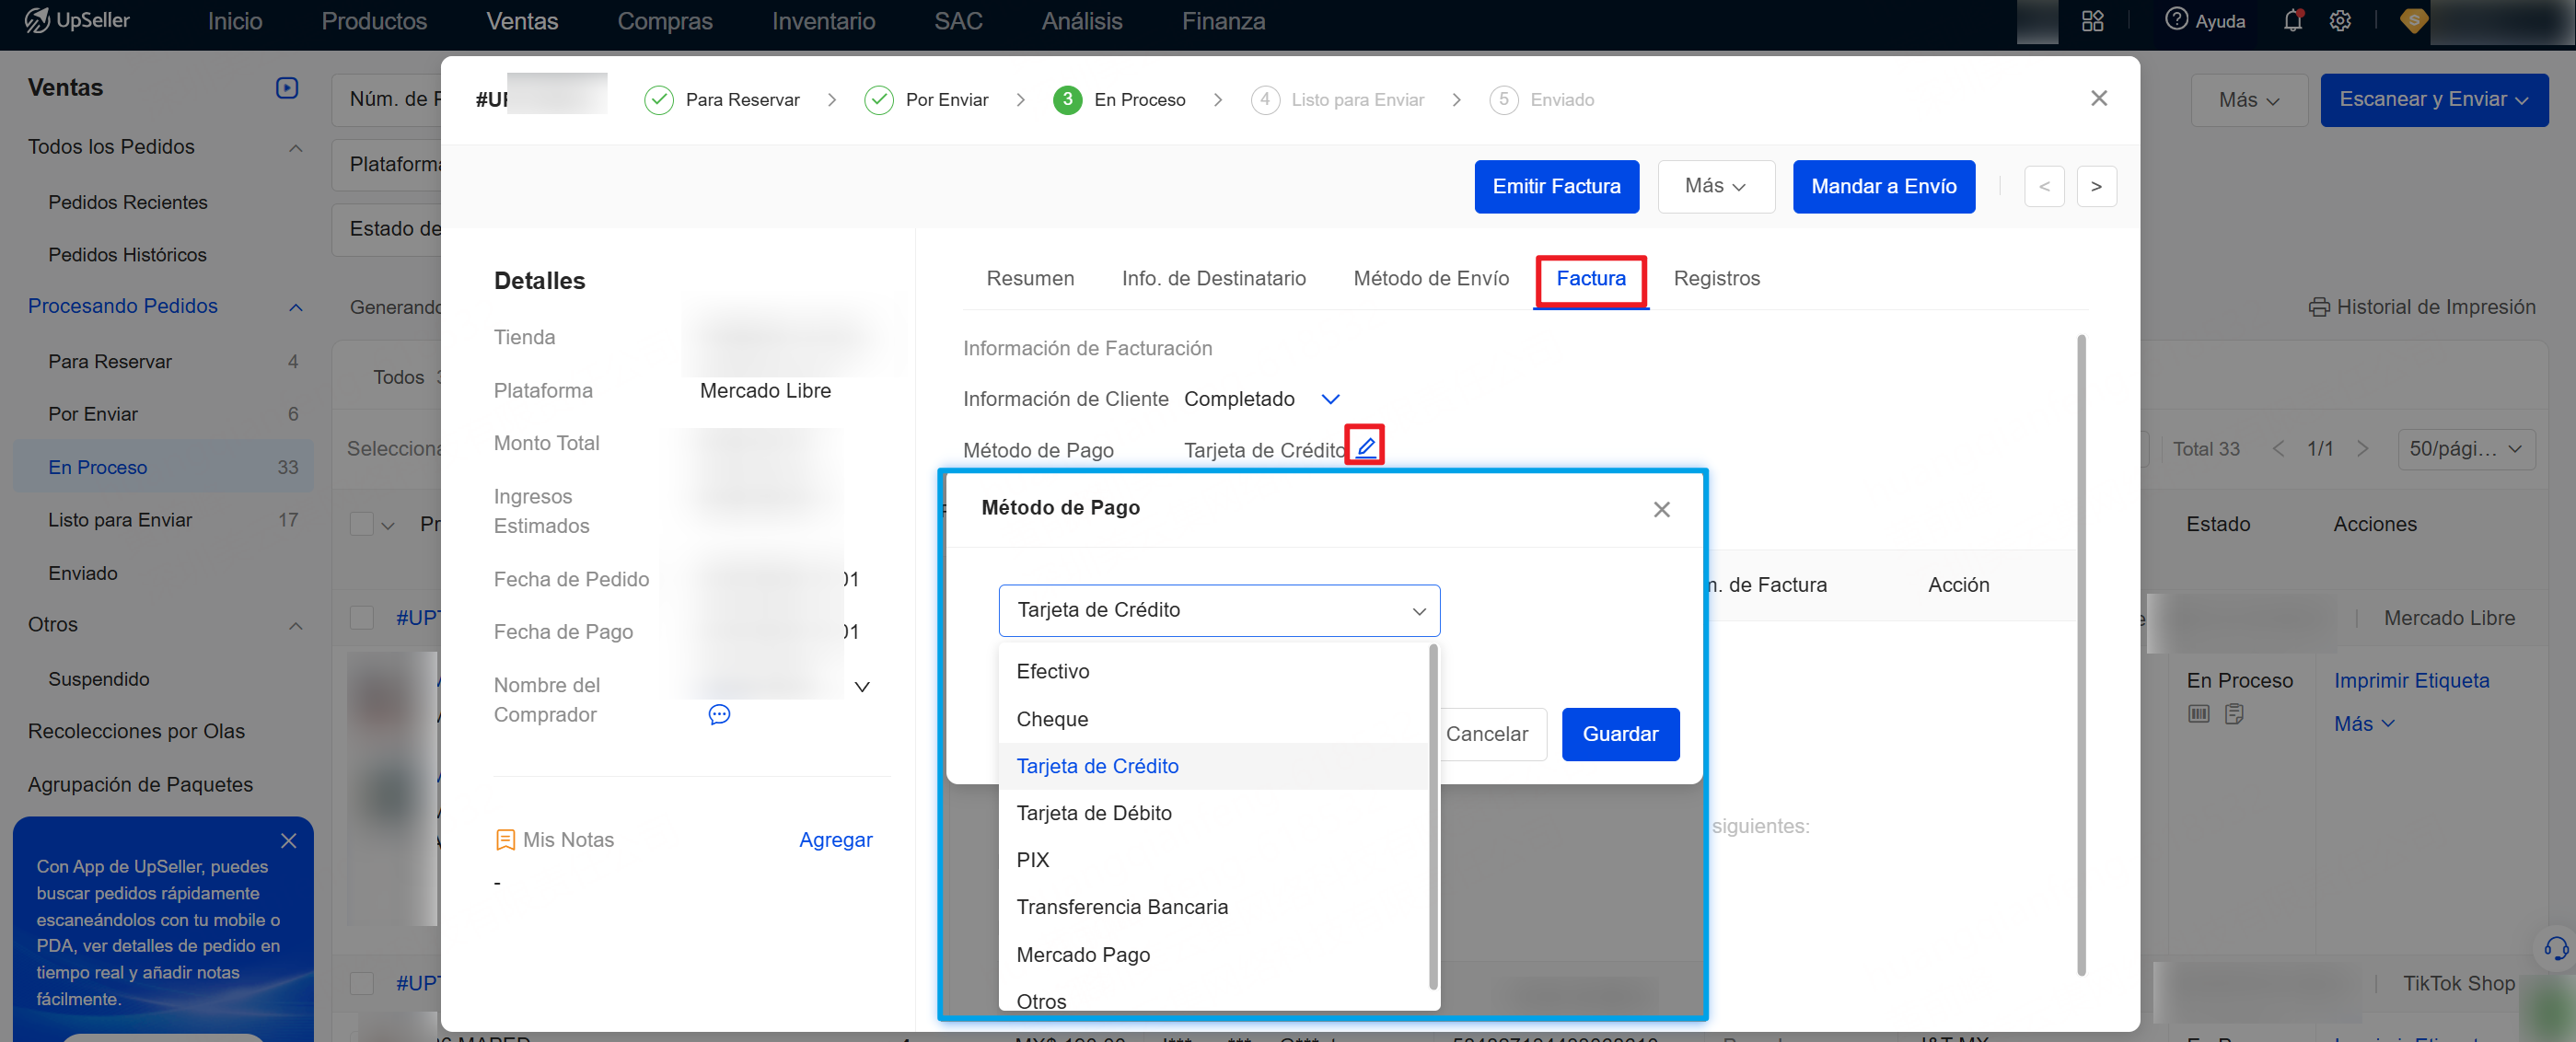The image size is (2576, 1042).
Task: Collapse the Otros sidebar section
Action: (x=295, y=626)
